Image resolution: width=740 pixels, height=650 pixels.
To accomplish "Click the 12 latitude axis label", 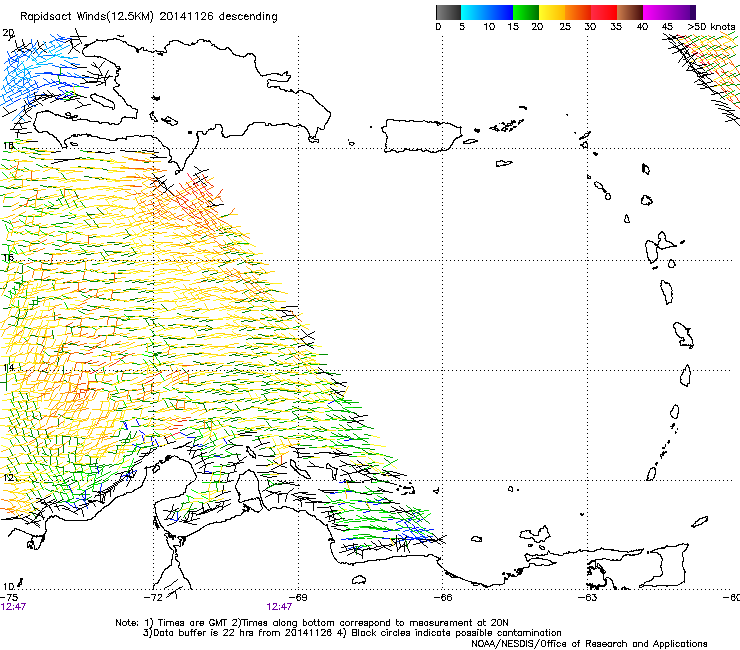I will click(8, 478).
